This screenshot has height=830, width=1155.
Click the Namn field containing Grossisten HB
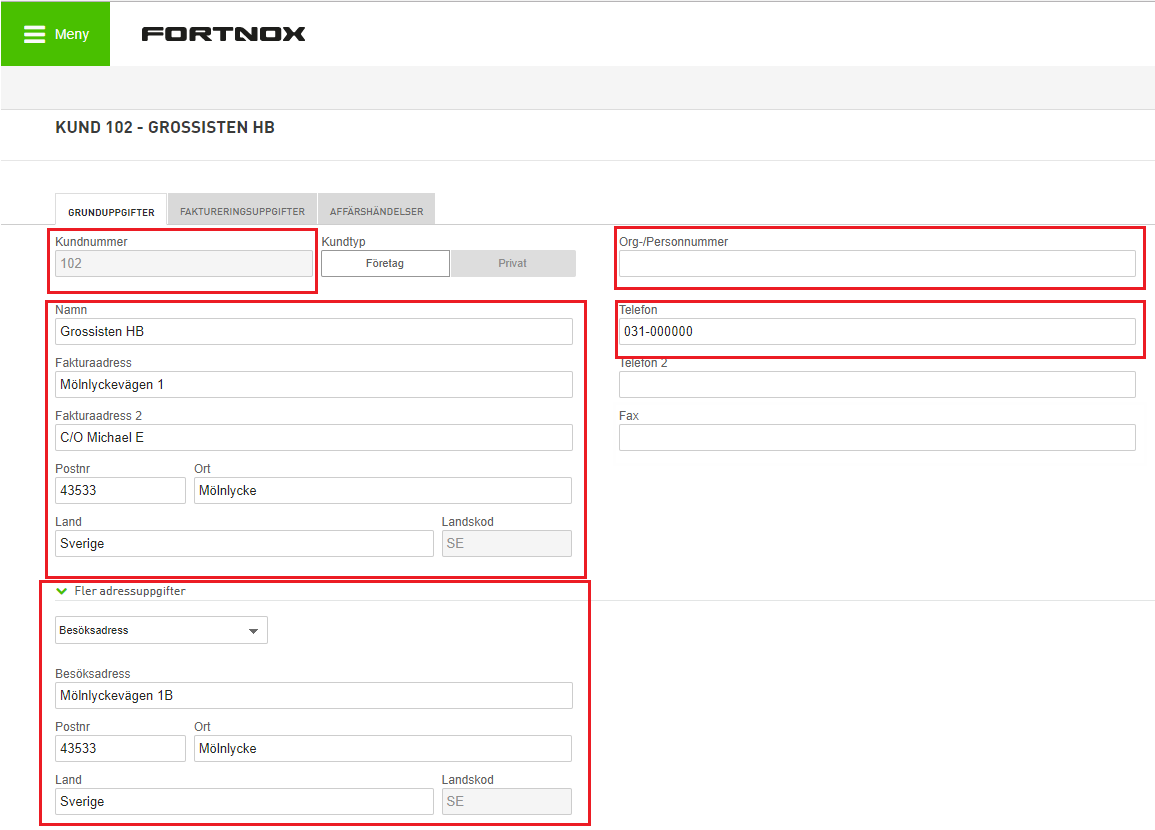coord(314,331)
